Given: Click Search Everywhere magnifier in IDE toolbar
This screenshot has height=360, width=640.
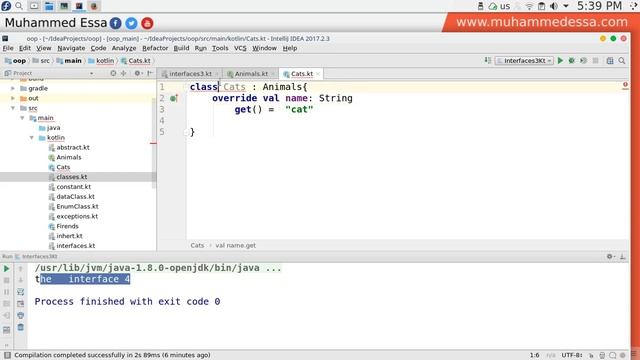Looking at the screenshot, I should click(x=622, y=60).
